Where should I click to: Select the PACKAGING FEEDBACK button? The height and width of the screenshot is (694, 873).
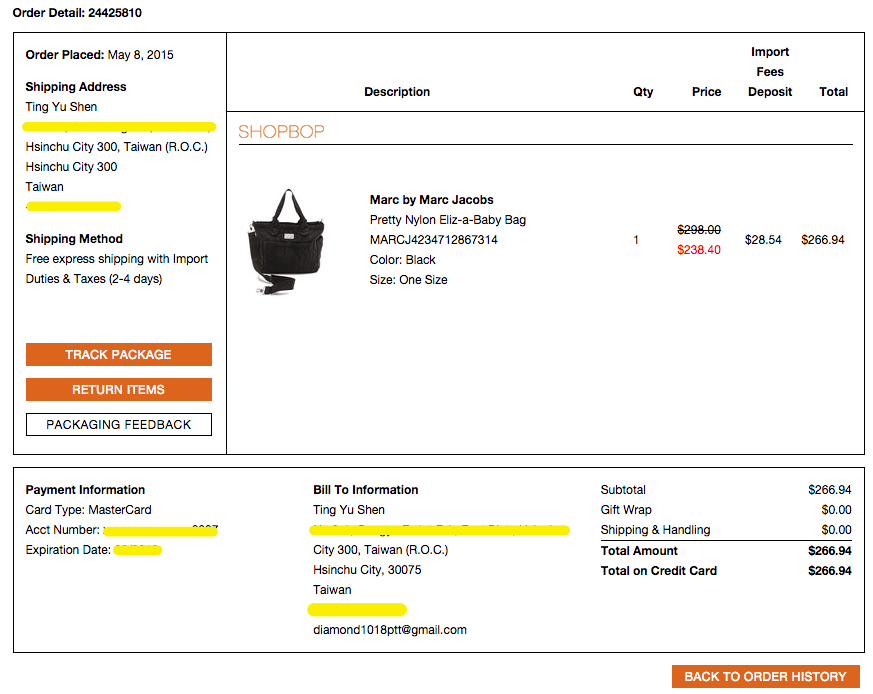coord(119,424)
